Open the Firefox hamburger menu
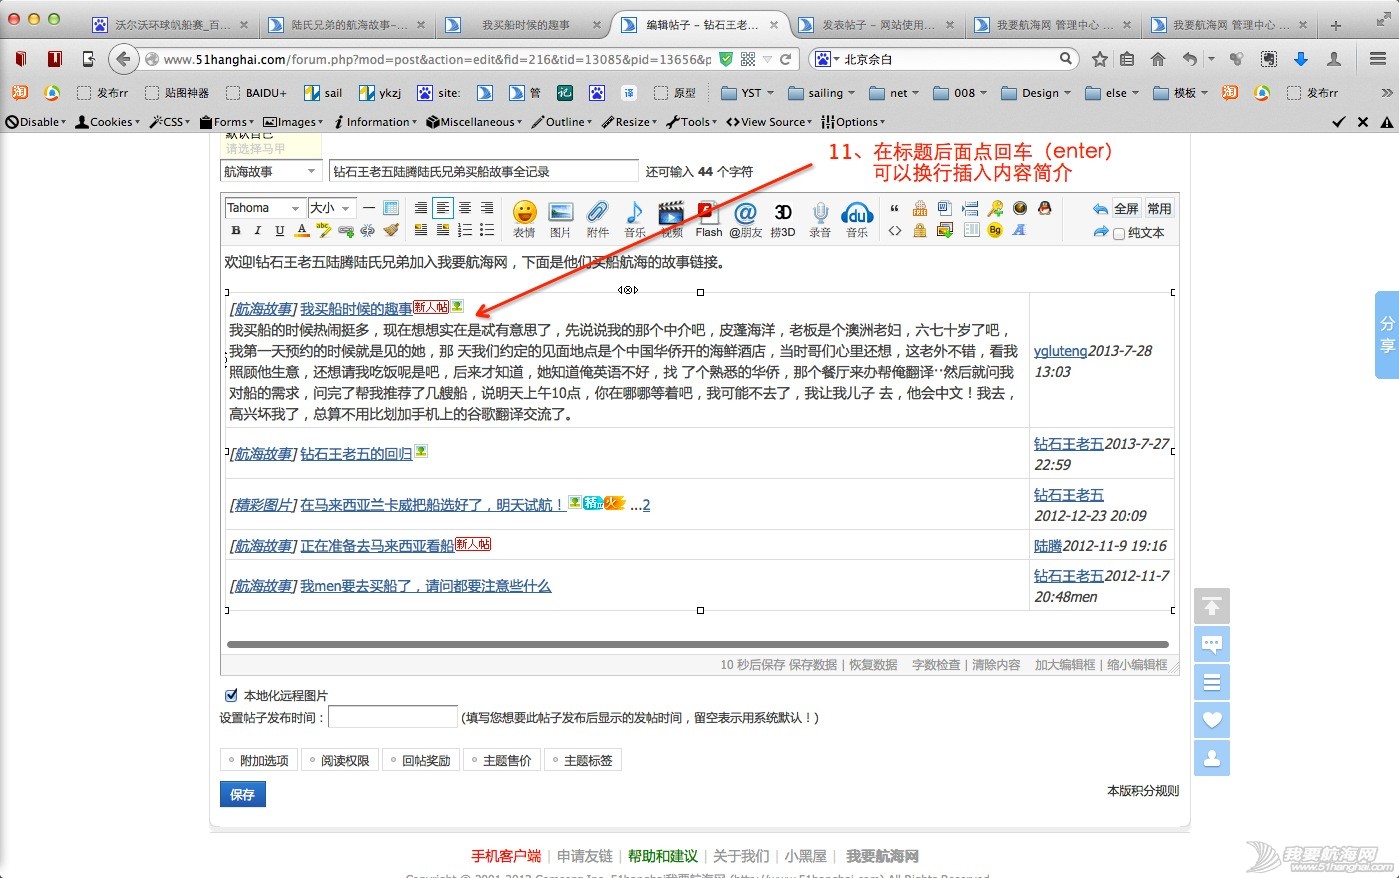 [1377, 59]
